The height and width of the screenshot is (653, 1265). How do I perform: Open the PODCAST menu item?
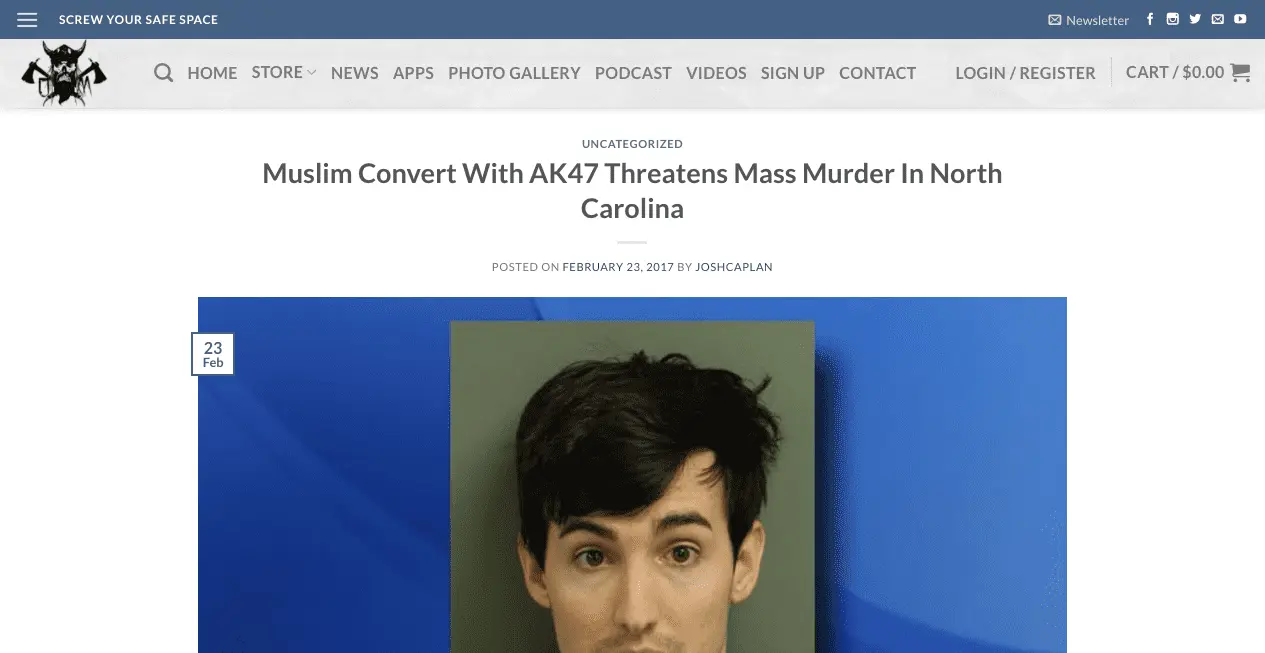point(633,73)
